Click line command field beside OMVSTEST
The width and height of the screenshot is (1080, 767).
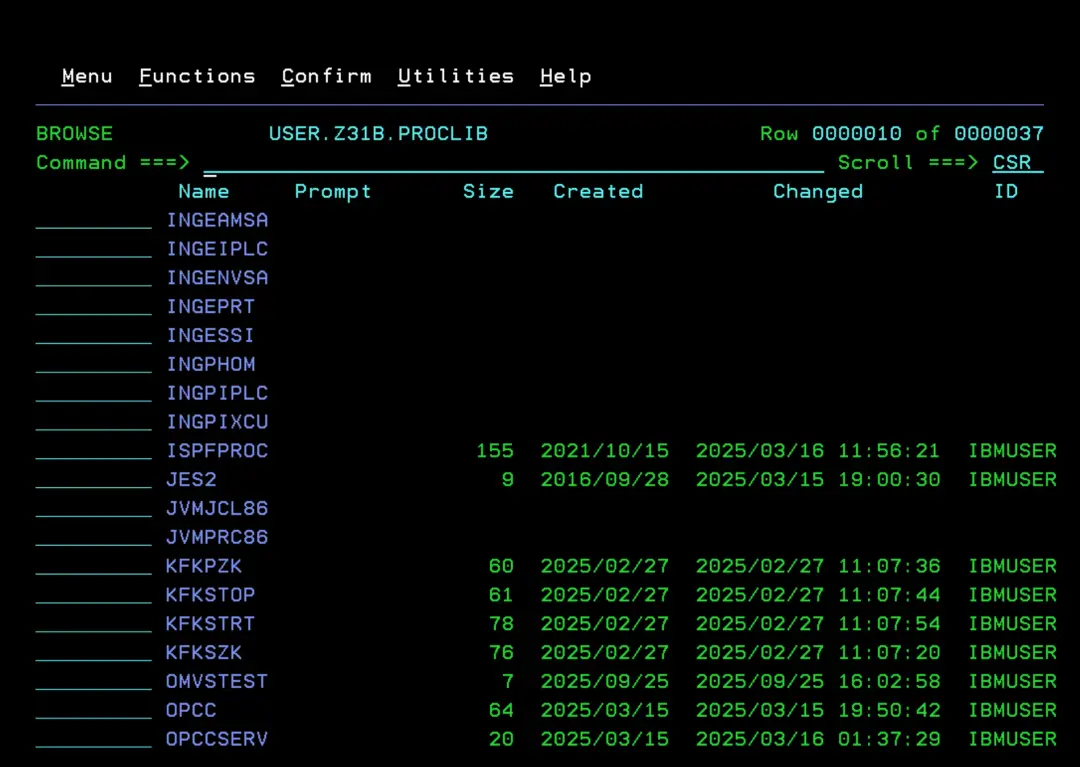[x=94, y=682]
